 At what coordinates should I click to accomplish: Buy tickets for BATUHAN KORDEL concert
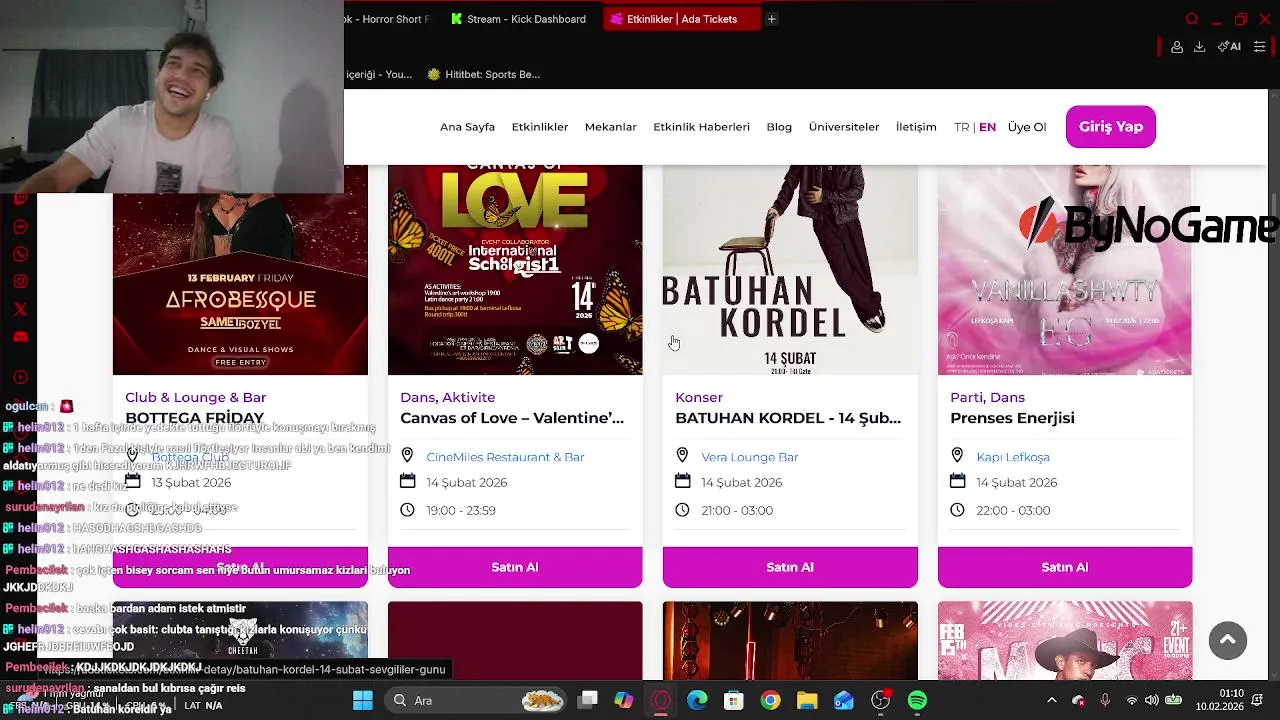(790, 567)
